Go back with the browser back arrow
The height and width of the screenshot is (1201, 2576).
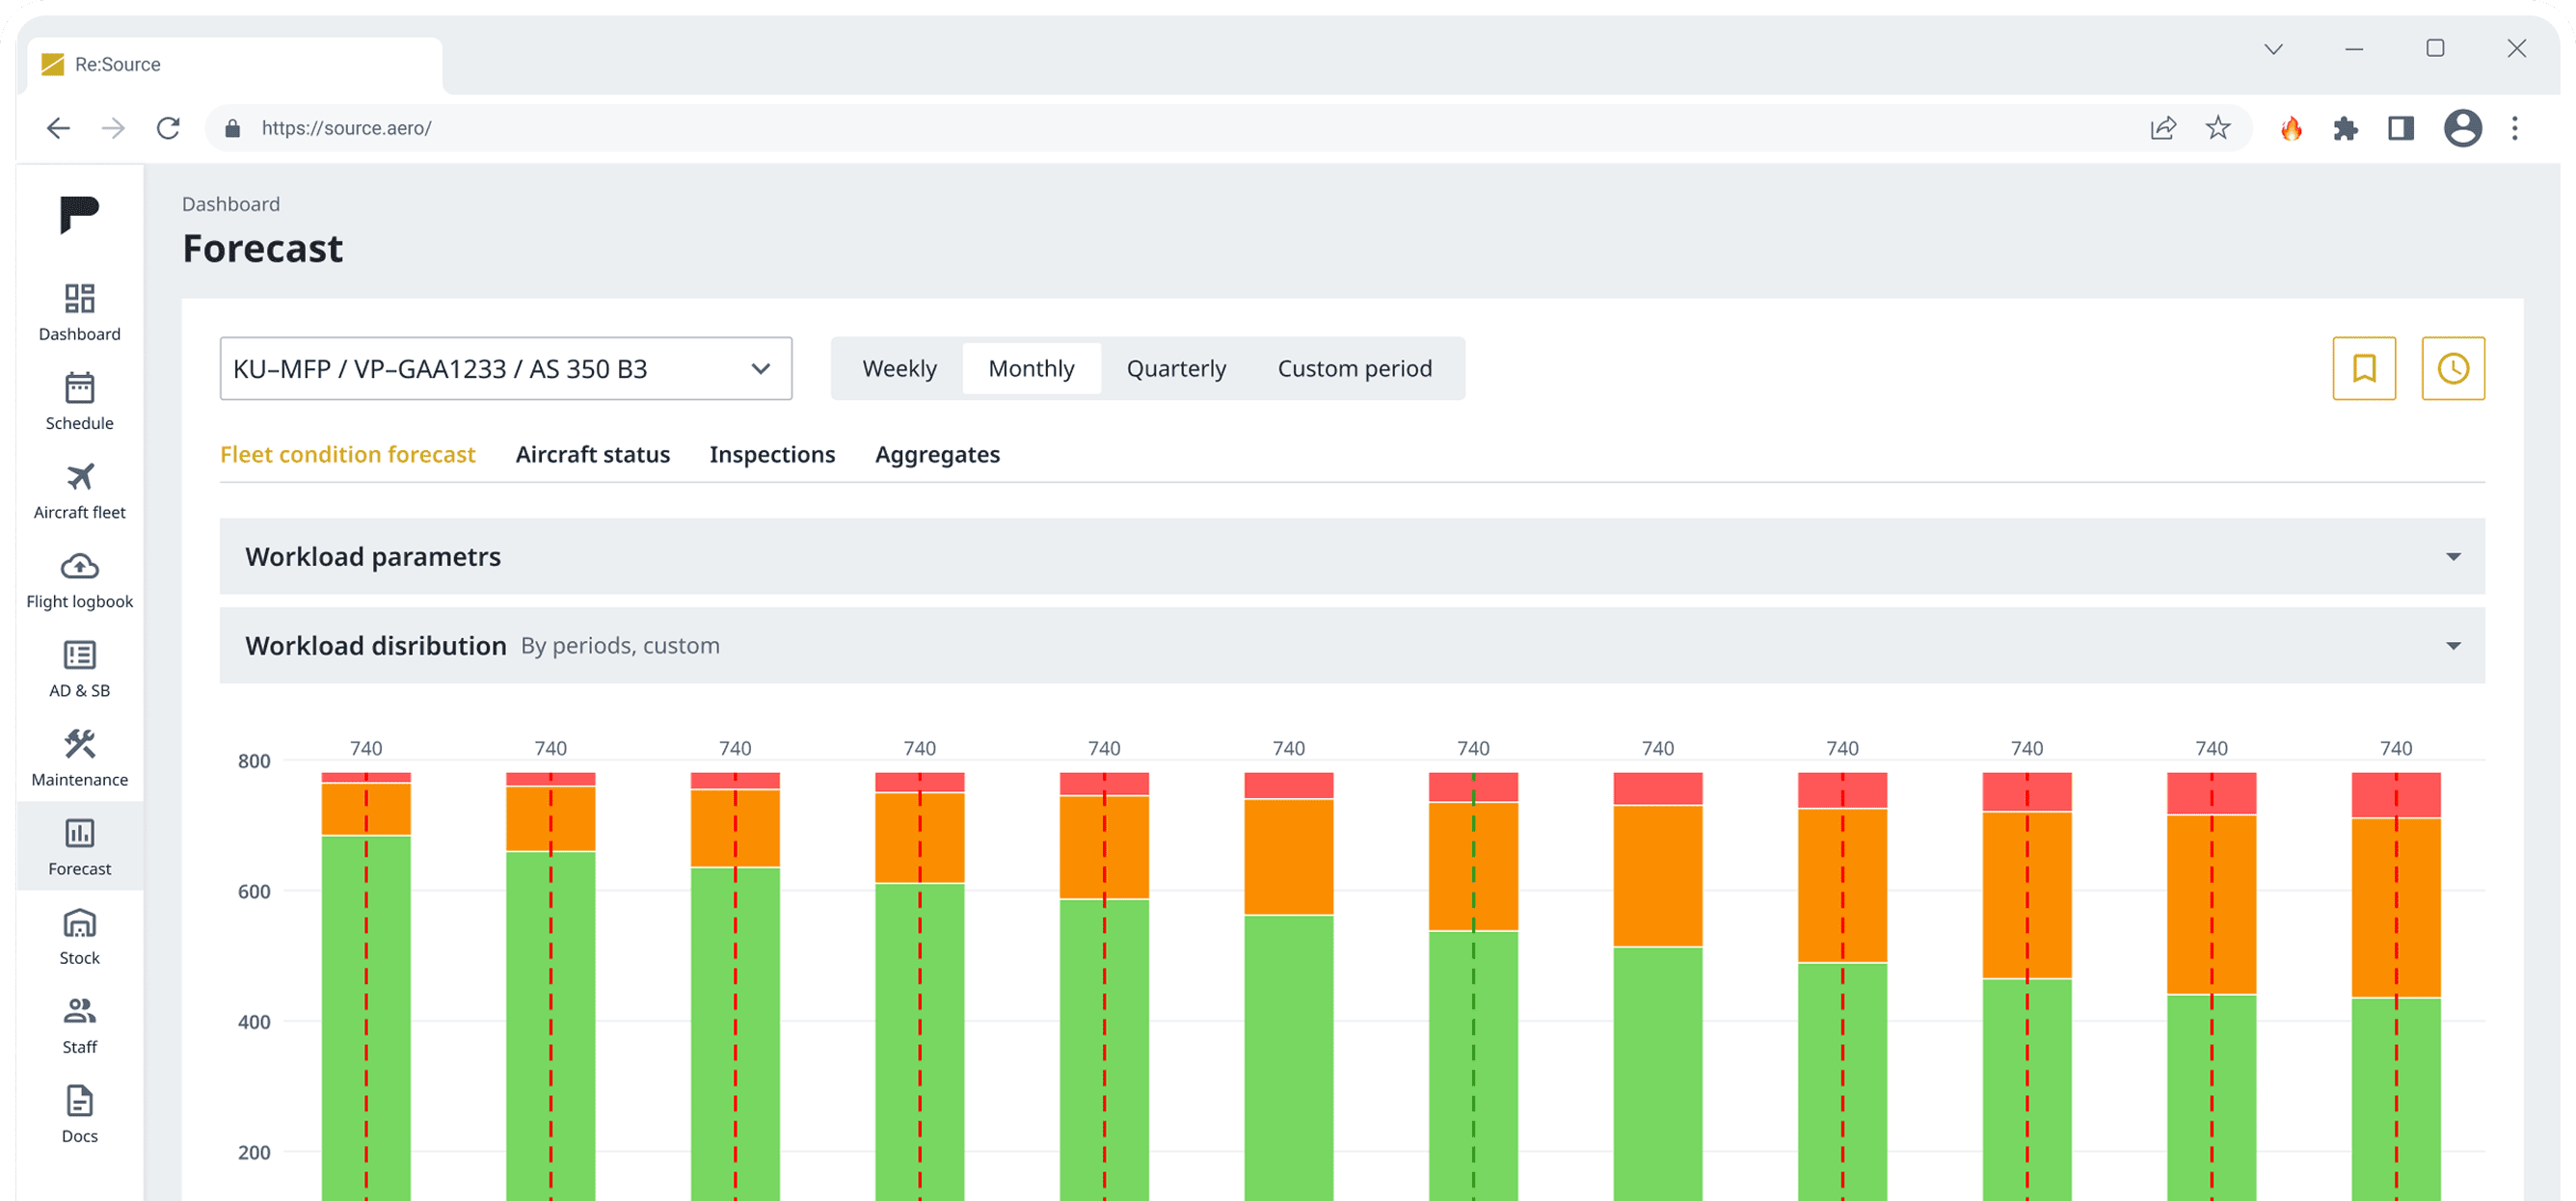58,128
